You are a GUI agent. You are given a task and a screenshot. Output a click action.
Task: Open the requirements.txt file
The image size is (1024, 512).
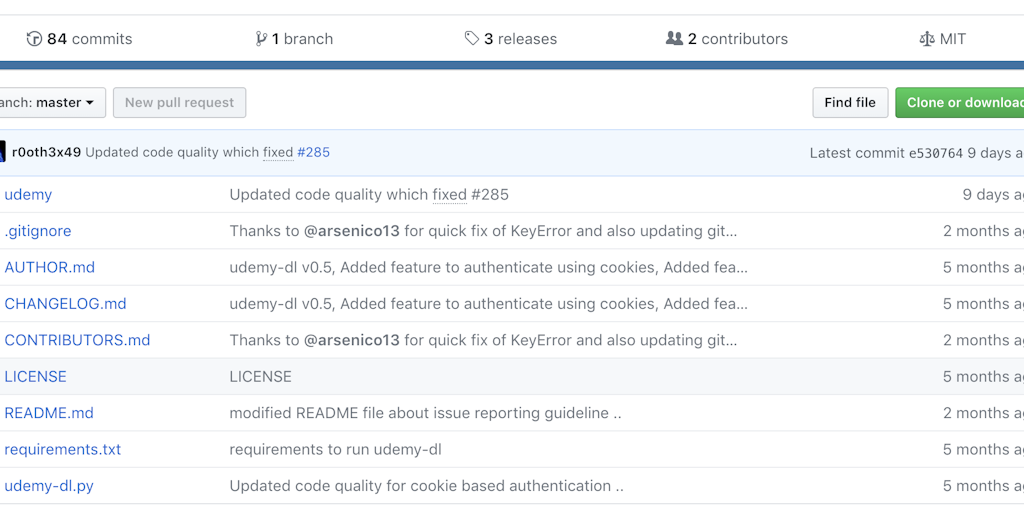pos(63,450)
